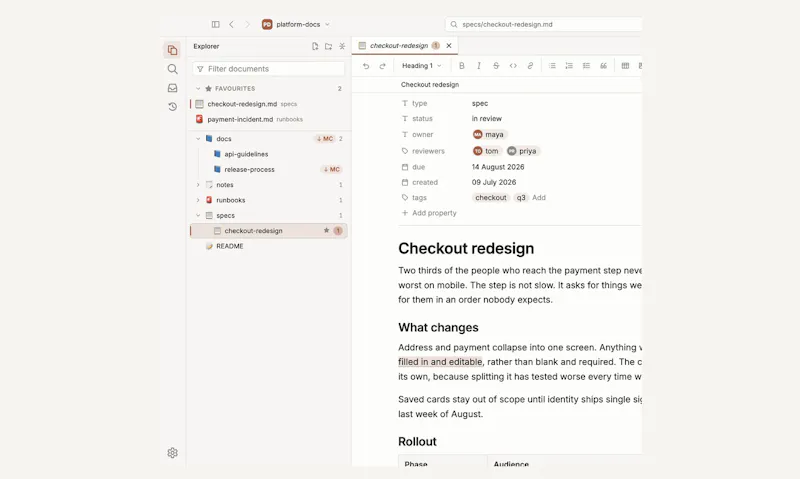Focus the Filter documents field
Screen dimensions: 800x479
tap(269, 69)
